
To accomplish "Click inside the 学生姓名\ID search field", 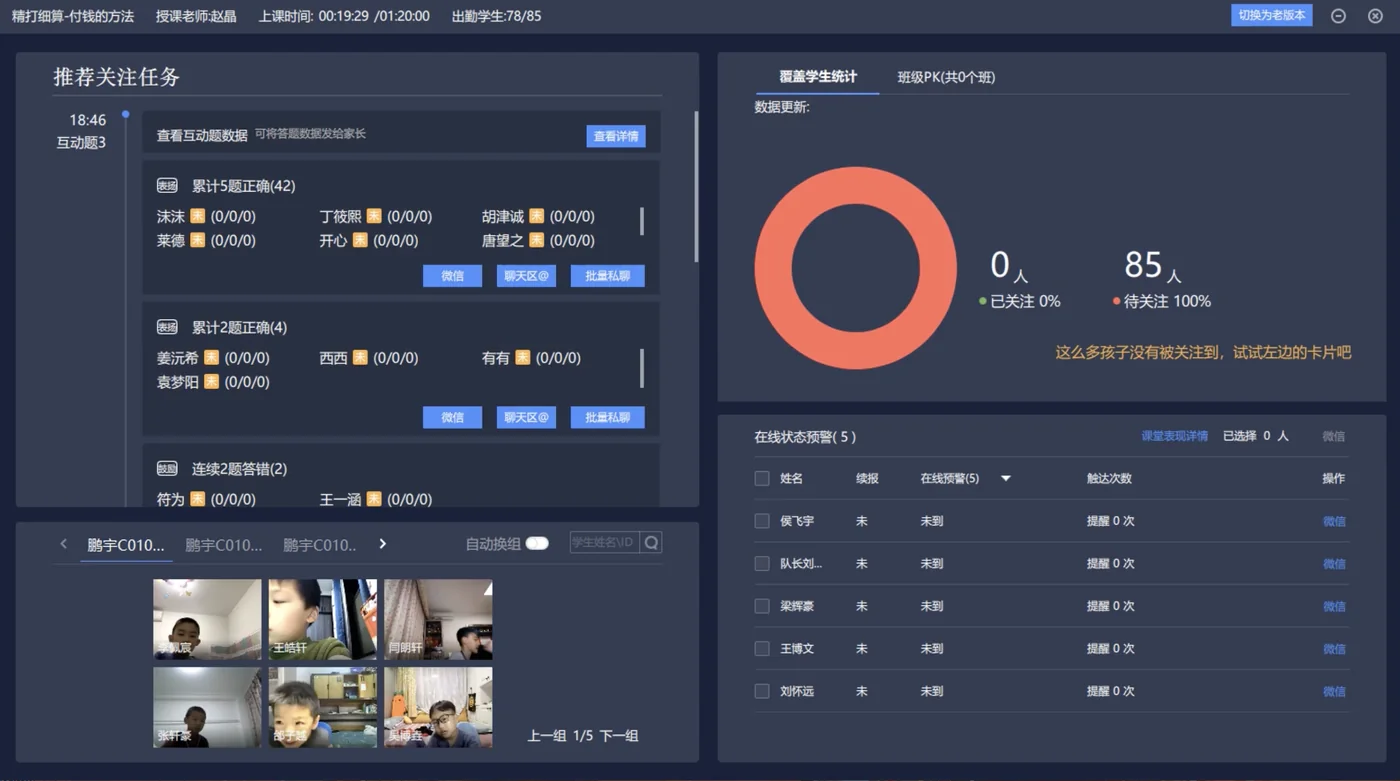I will 604,543.
